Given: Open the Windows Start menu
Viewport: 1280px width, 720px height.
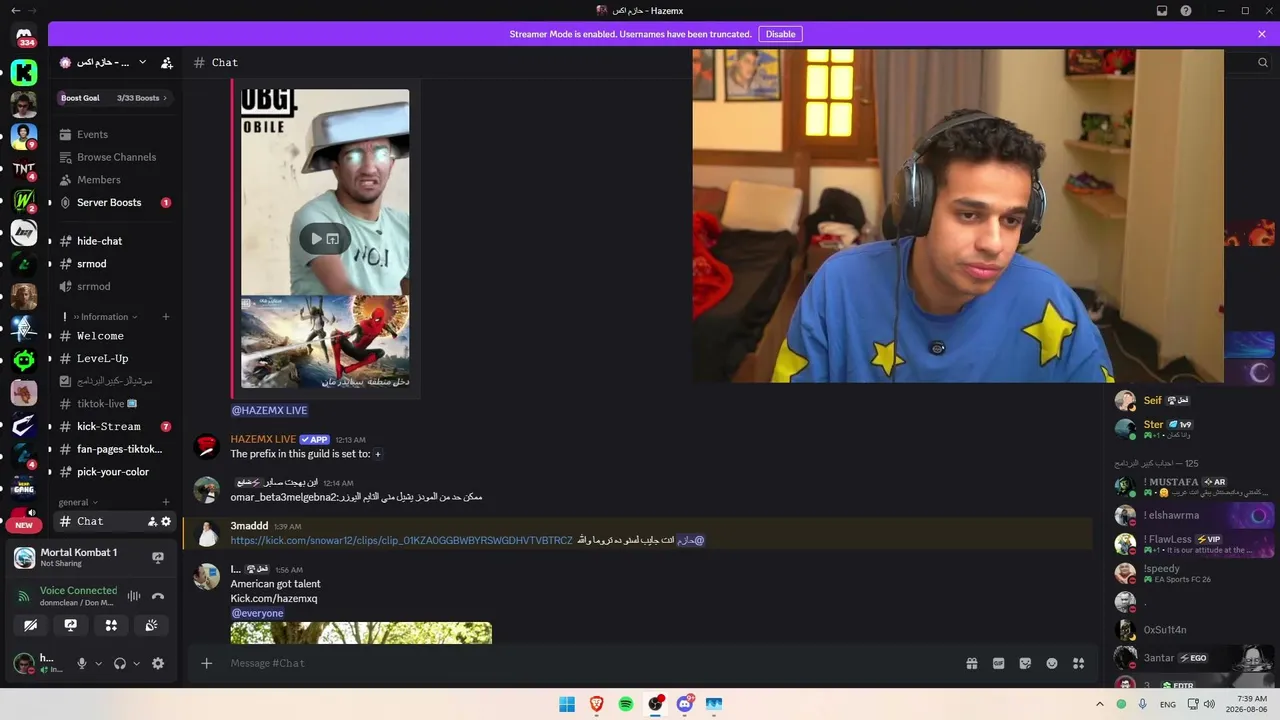Looking at the screenshot, I should 567,704.
